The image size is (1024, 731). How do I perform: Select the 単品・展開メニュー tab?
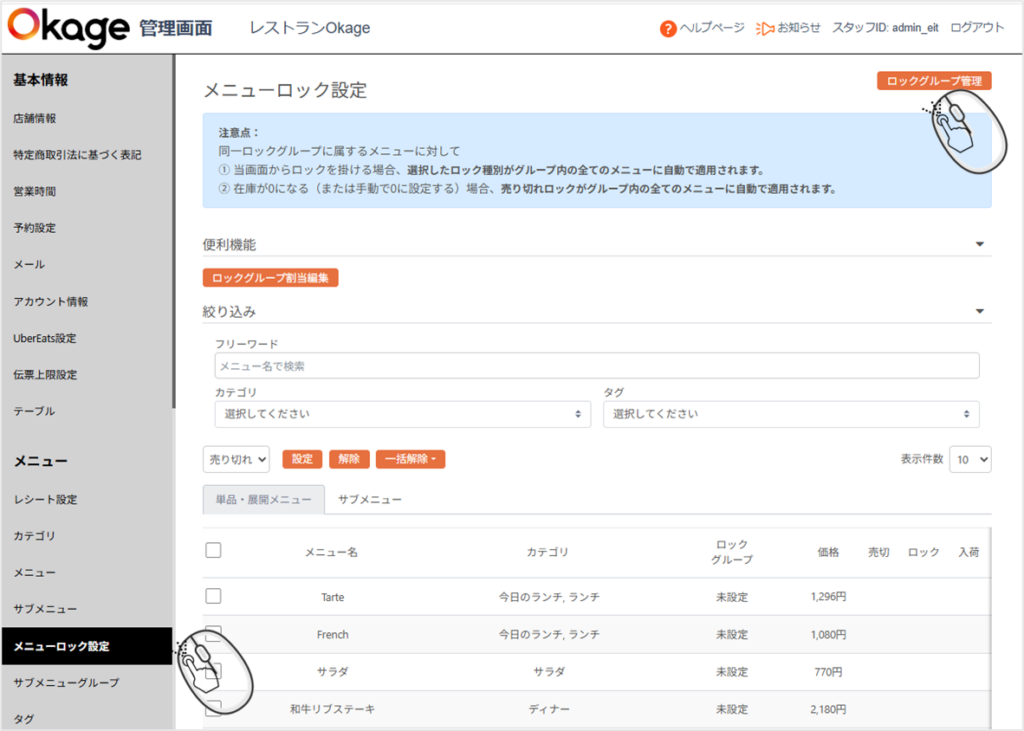pos(264,499)
